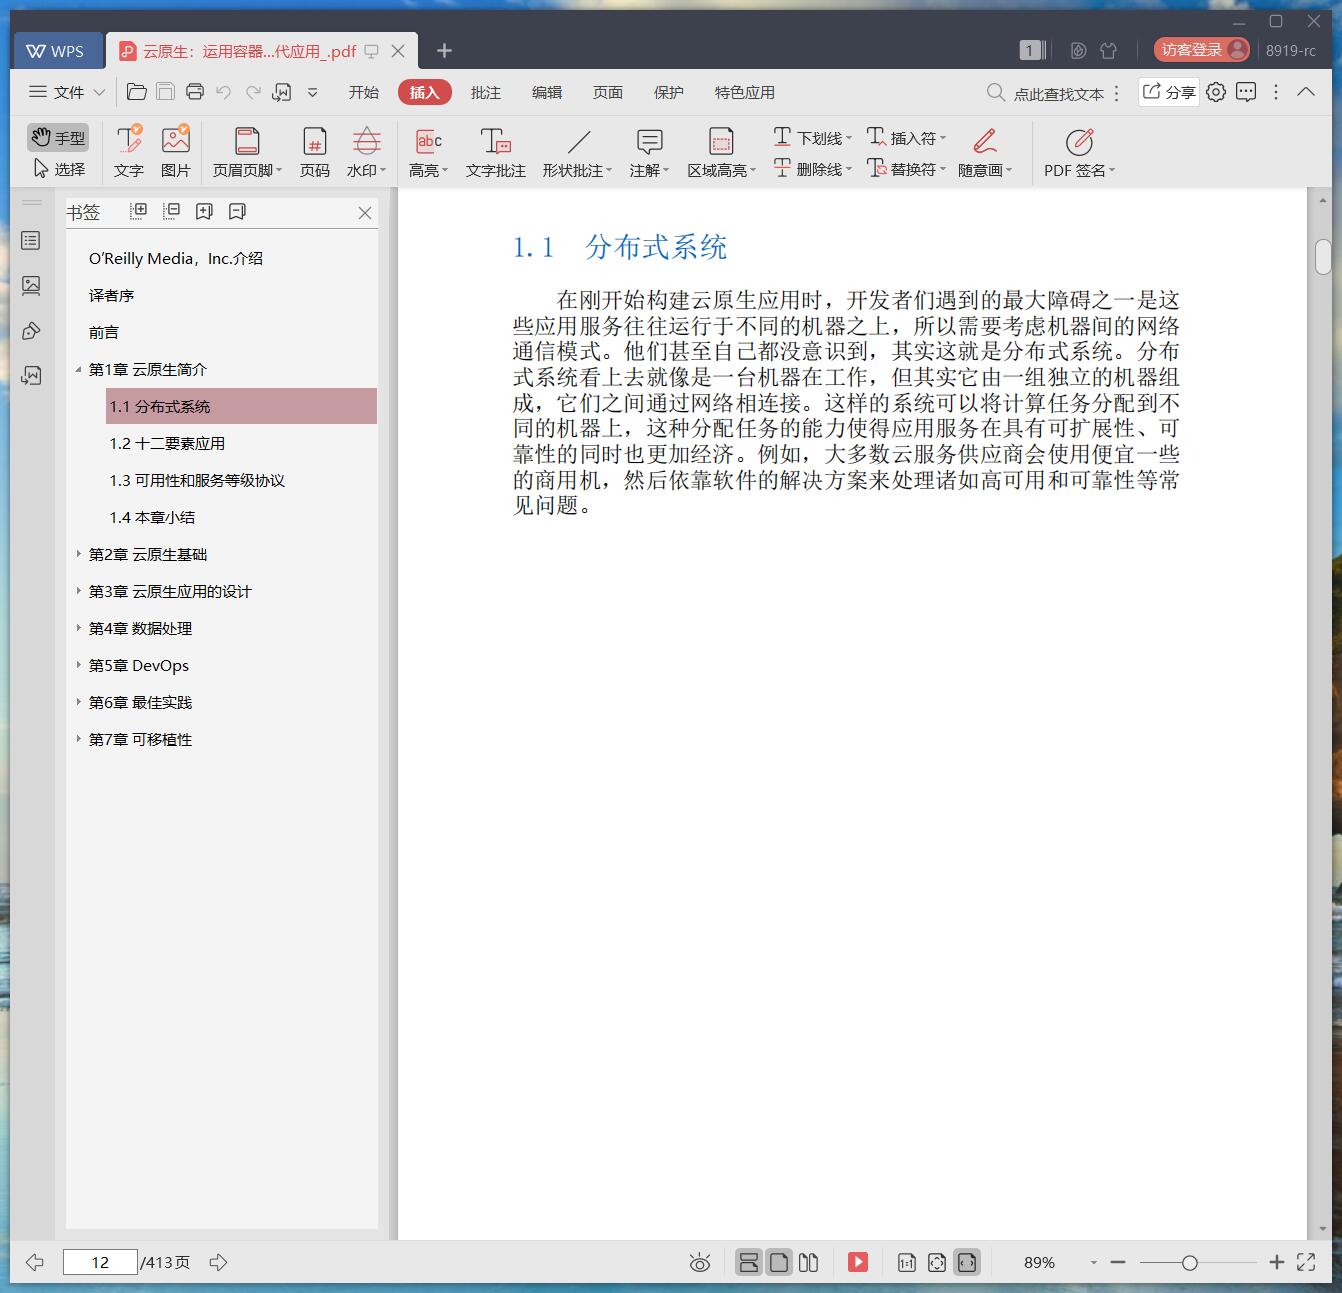Open the feedback chat icon
Screen dimensions: 1342x1293
pyautogui.click(x=1246, y=92)
